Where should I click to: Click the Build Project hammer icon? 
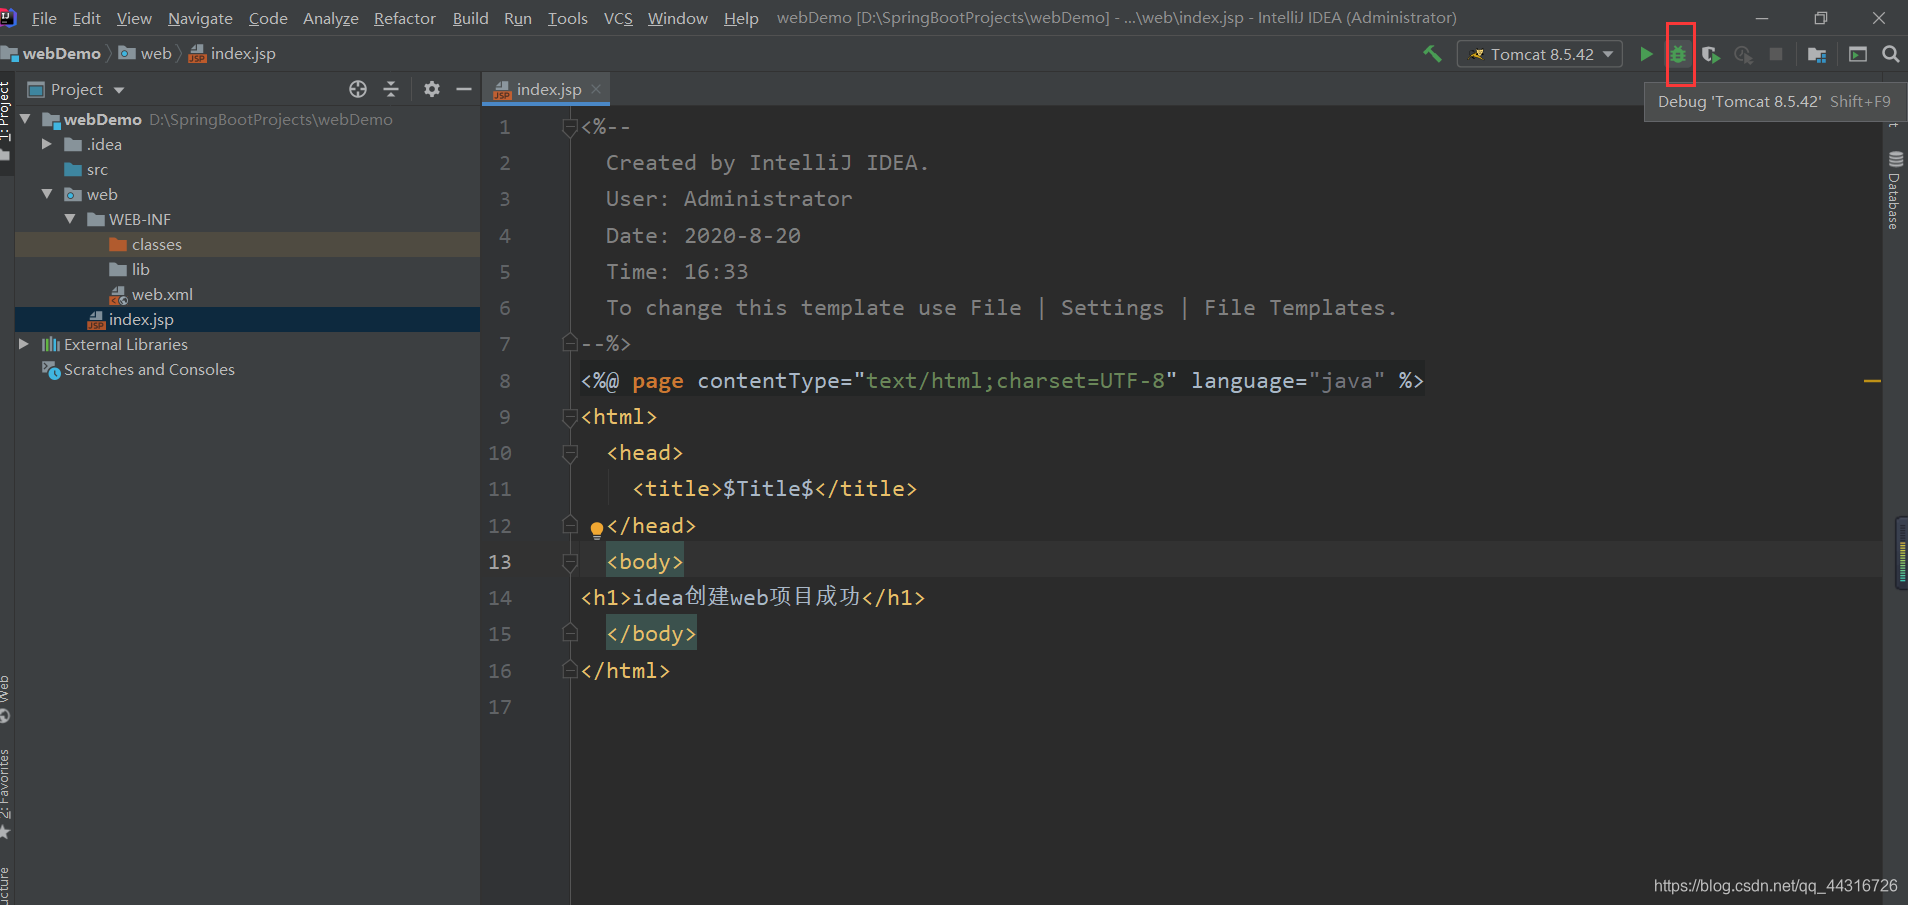(1432, 54)
